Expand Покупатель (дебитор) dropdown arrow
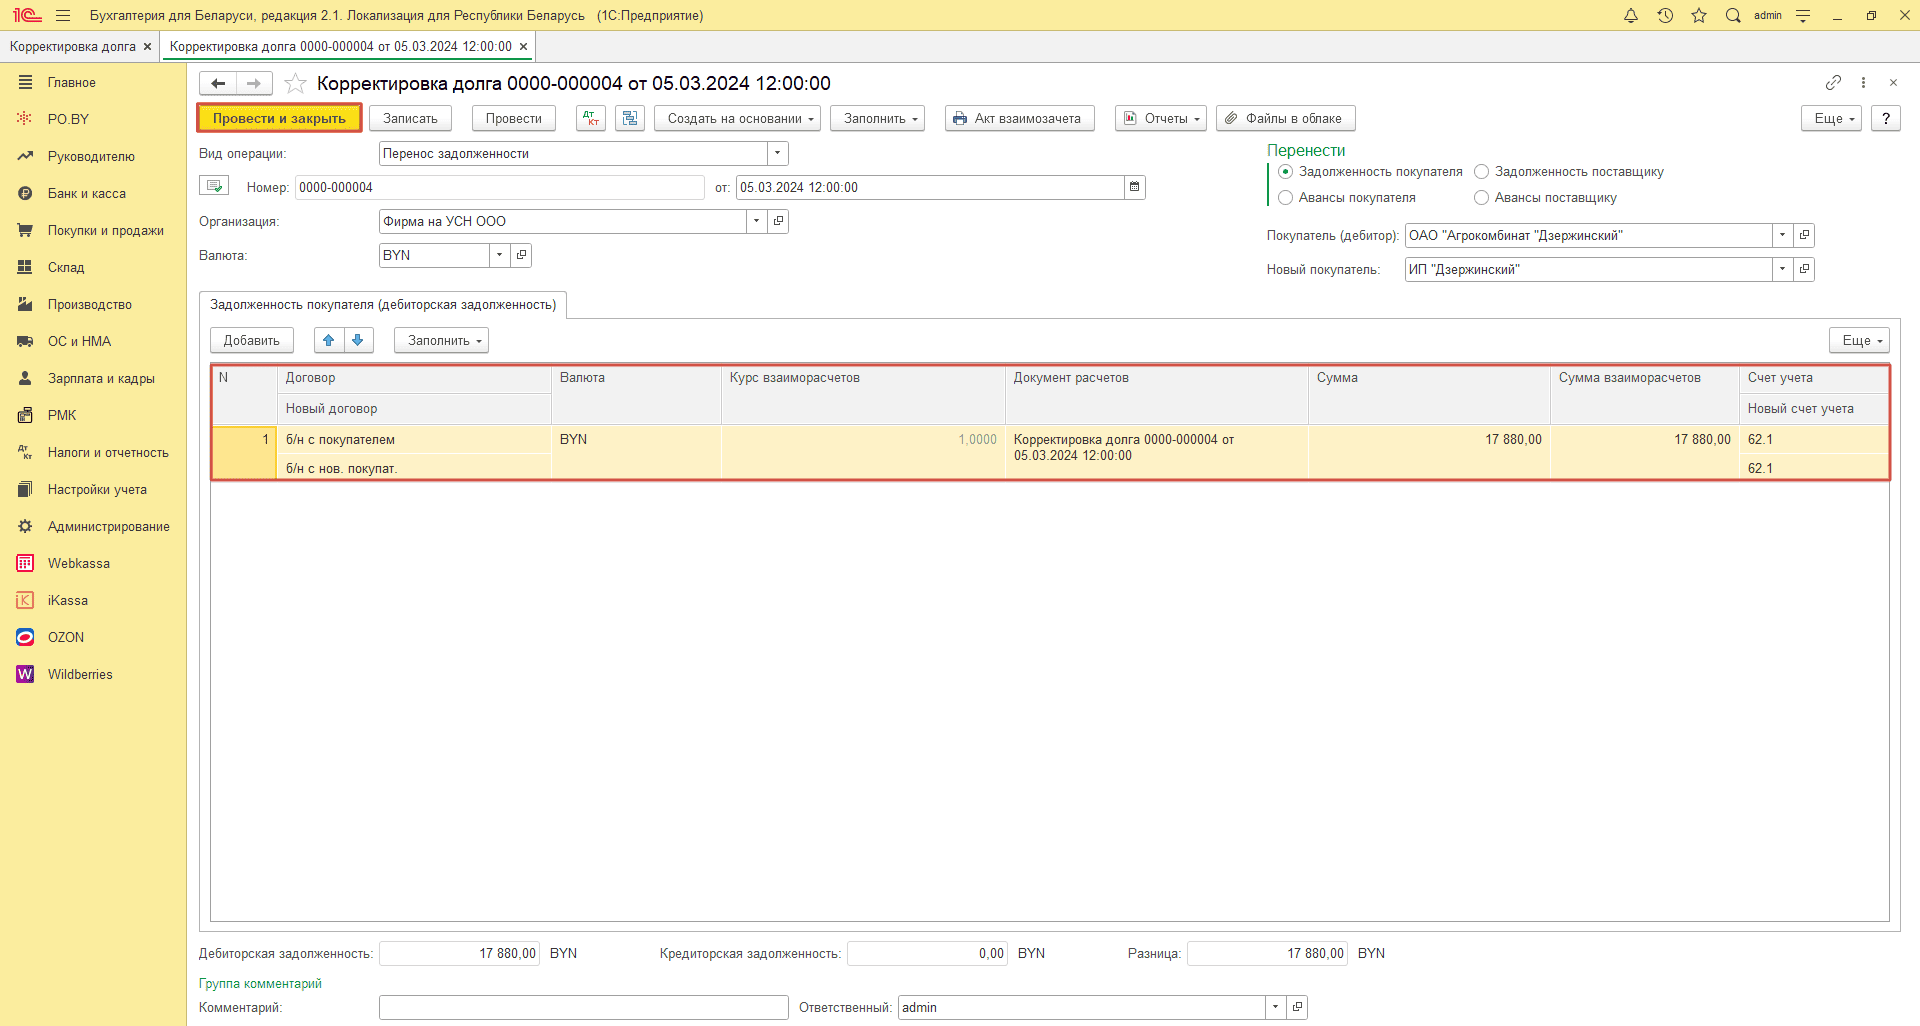1920x1026 pixels. click(1782, 235)
